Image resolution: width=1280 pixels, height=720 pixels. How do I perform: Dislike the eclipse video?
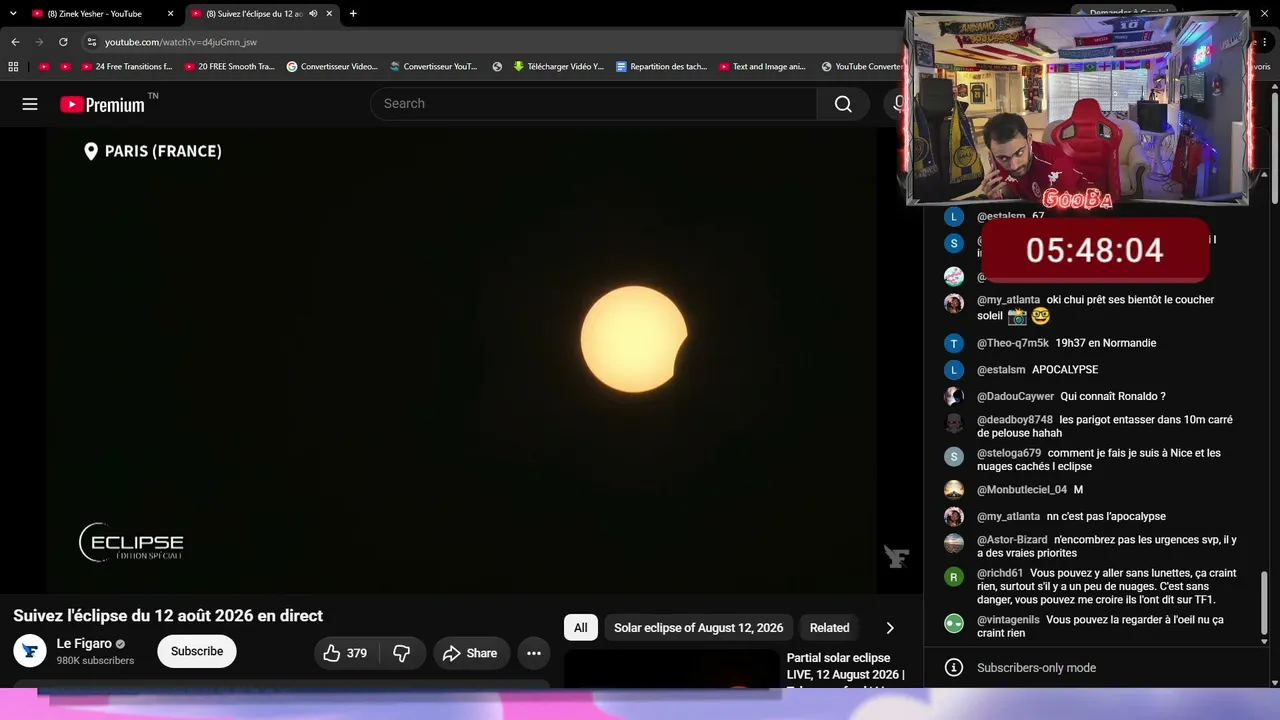click(401, 653)
